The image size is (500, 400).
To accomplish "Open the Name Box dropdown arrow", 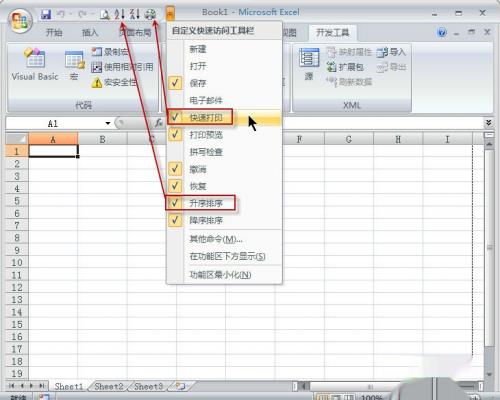I will (x=108, y=123).
